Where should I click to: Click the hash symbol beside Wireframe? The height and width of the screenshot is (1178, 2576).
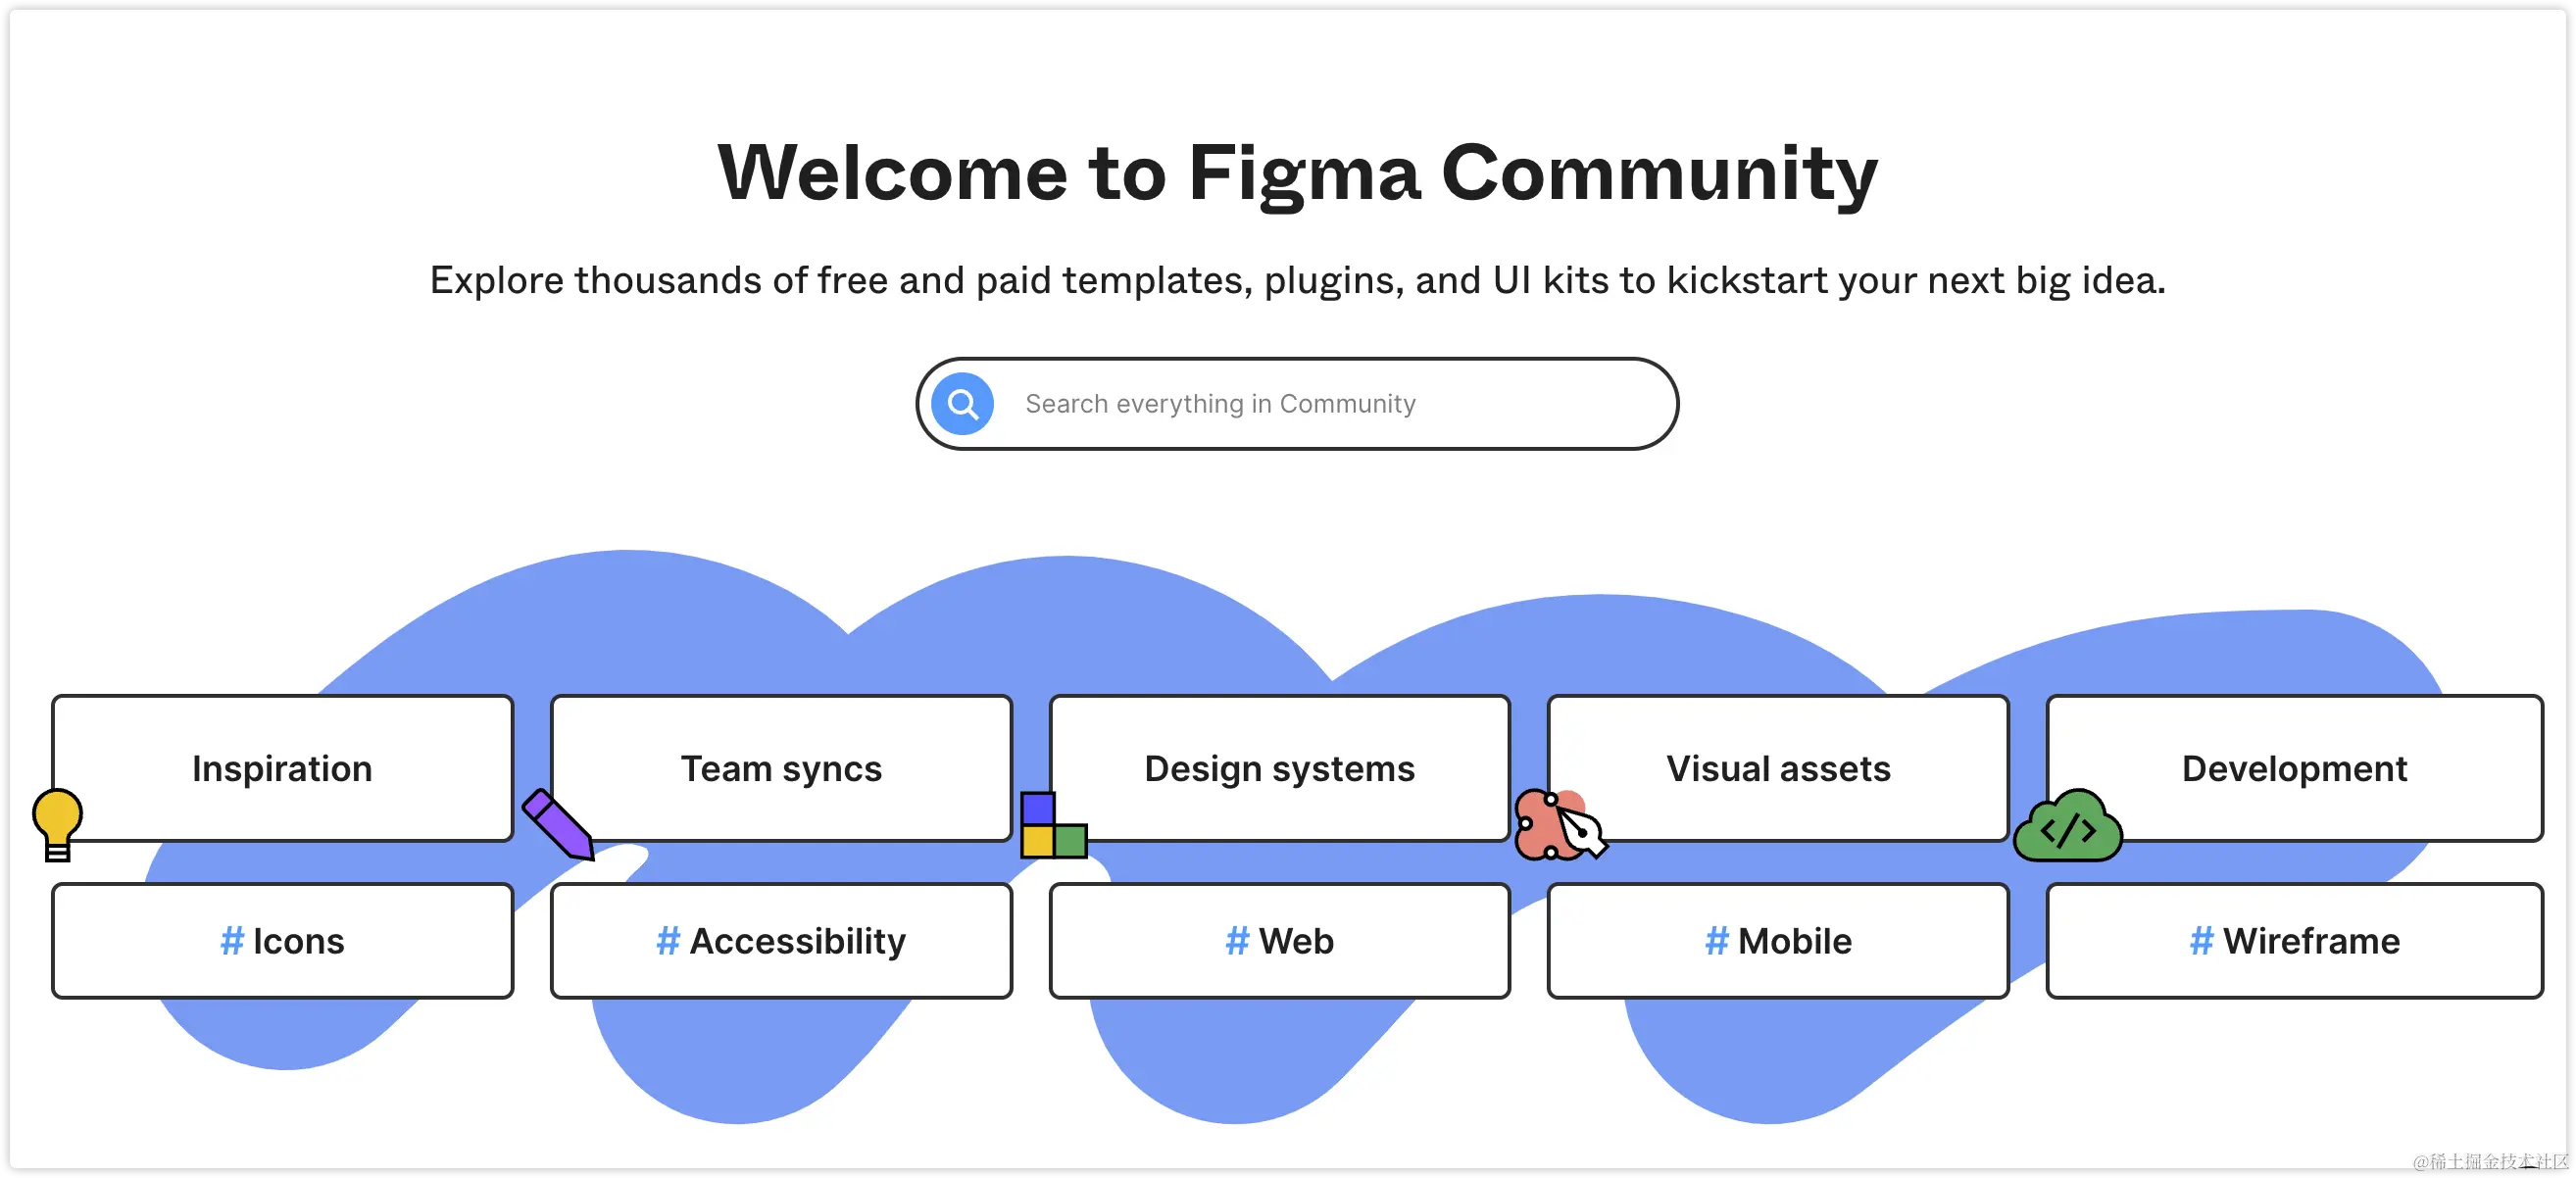(2201, 941)
